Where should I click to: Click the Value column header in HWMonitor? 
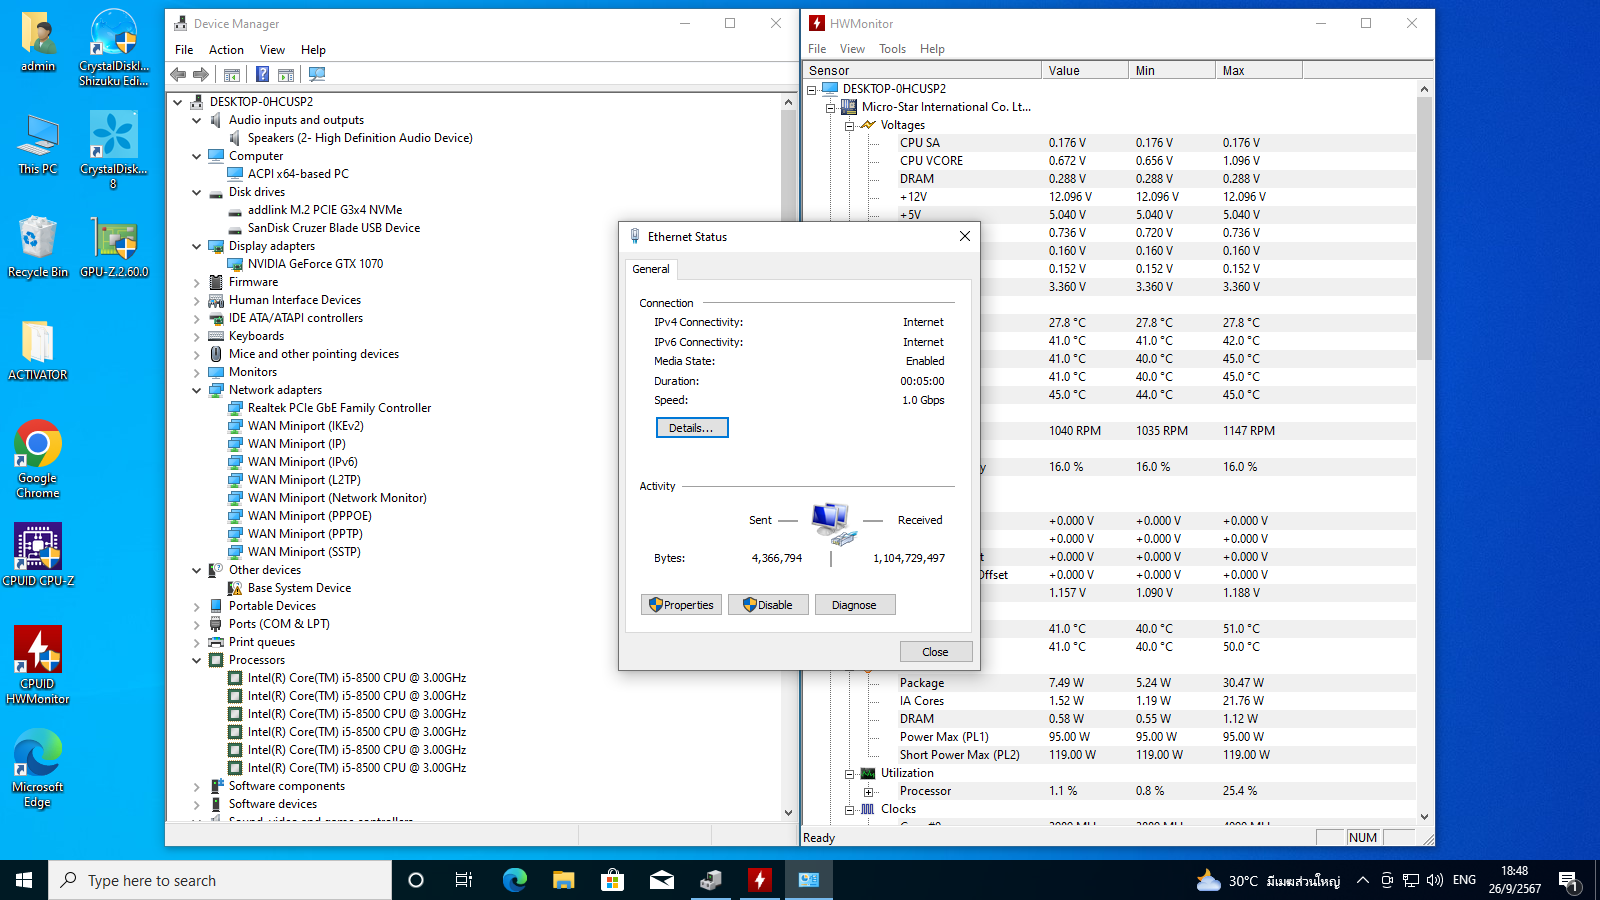pyautogui.click(x=1084, y=70)
